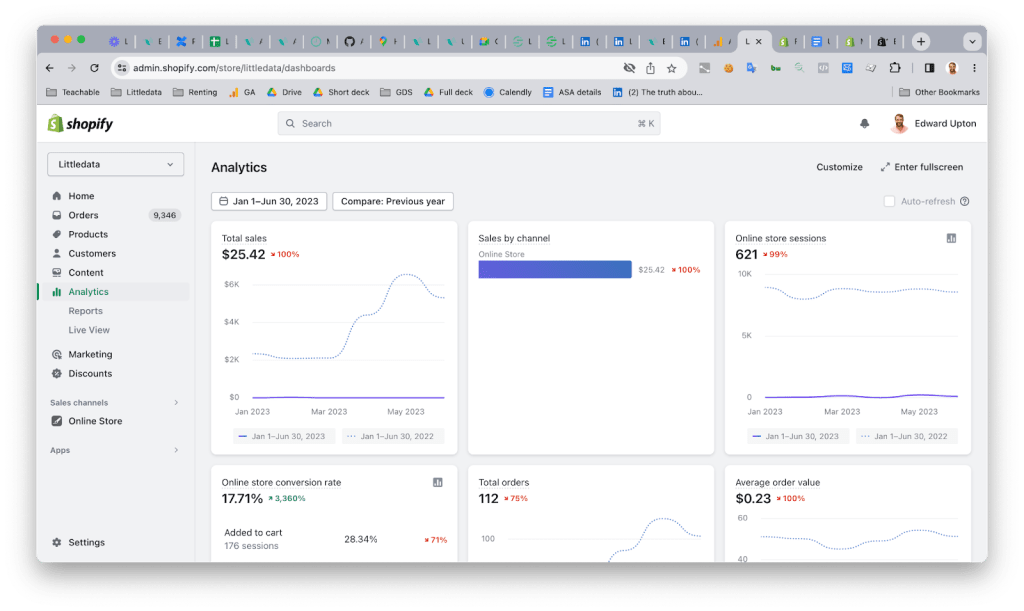1024x611 pixels.
Task: Click the Orders inbox icon
Action: pyautogui.click(x=57, y=215)
